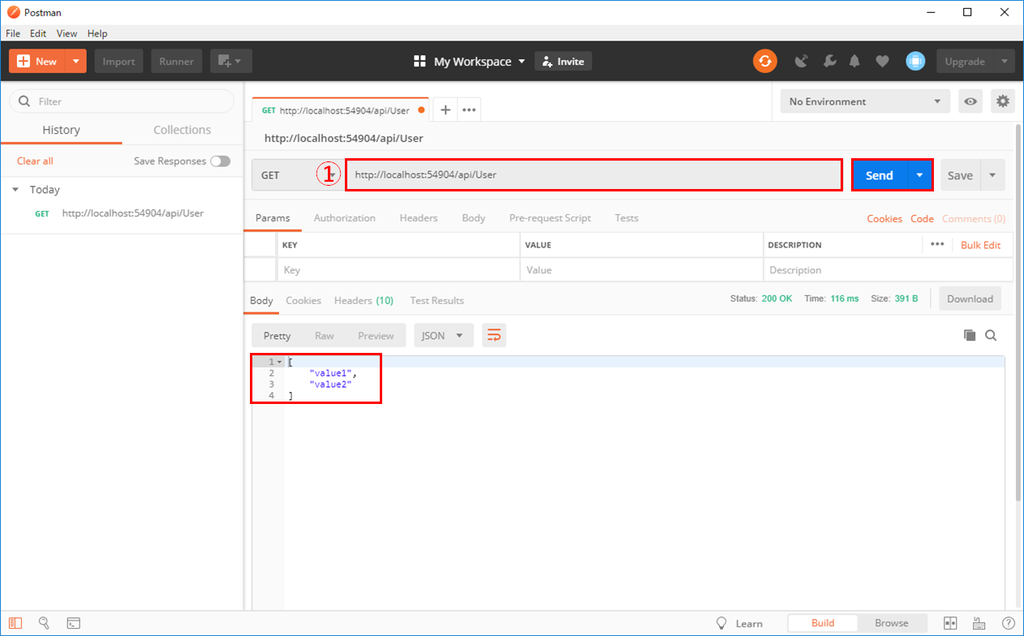Image resolution: width=1024 pixels, height=636 pixels.
Task: Open the Tests tab
Action: coord(626,218)
